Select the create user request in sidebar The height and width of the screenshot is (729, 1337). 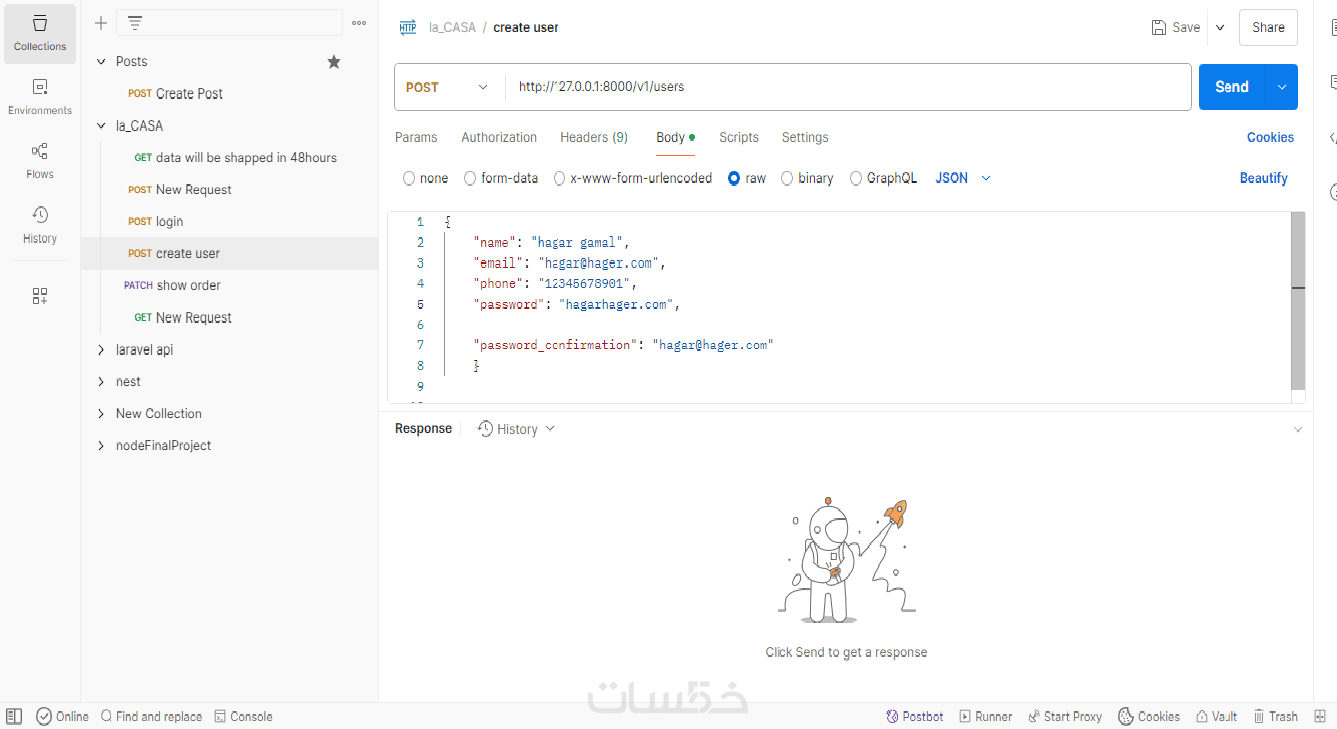(x=229, y=254)
